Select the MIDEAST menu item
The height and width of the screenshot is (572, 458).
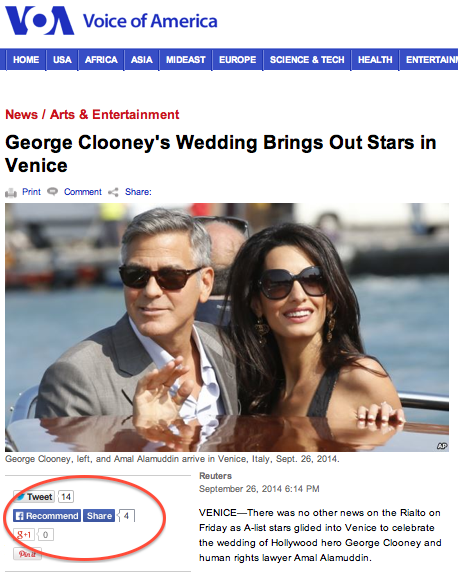coord(185,59)
